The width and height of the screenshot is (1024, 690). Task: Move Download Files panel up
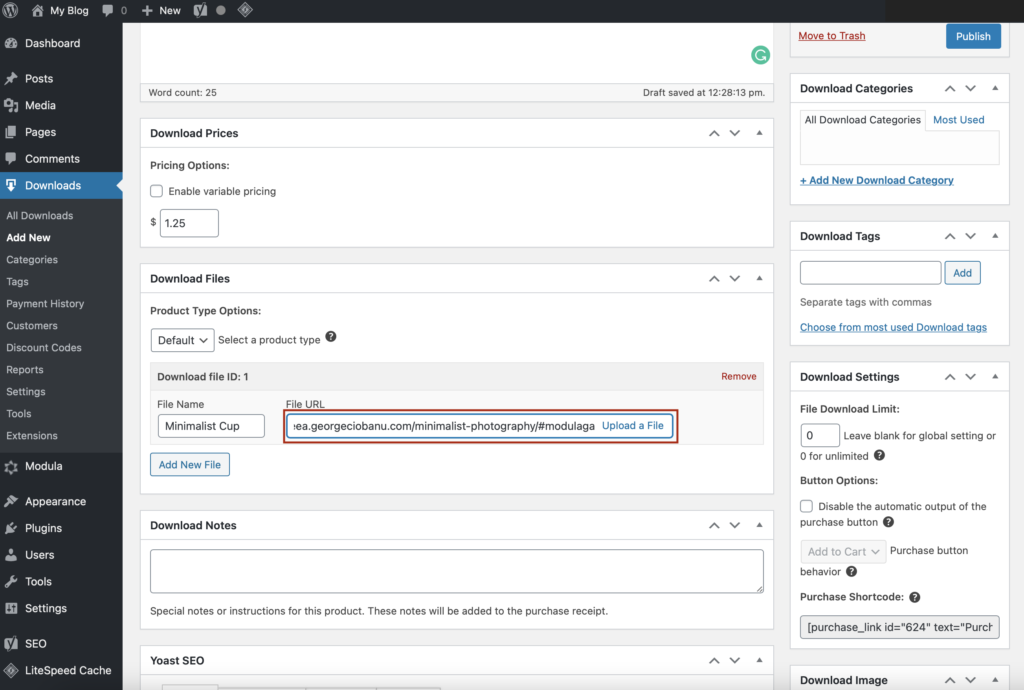pyautogui.click(x=714, y=279)
